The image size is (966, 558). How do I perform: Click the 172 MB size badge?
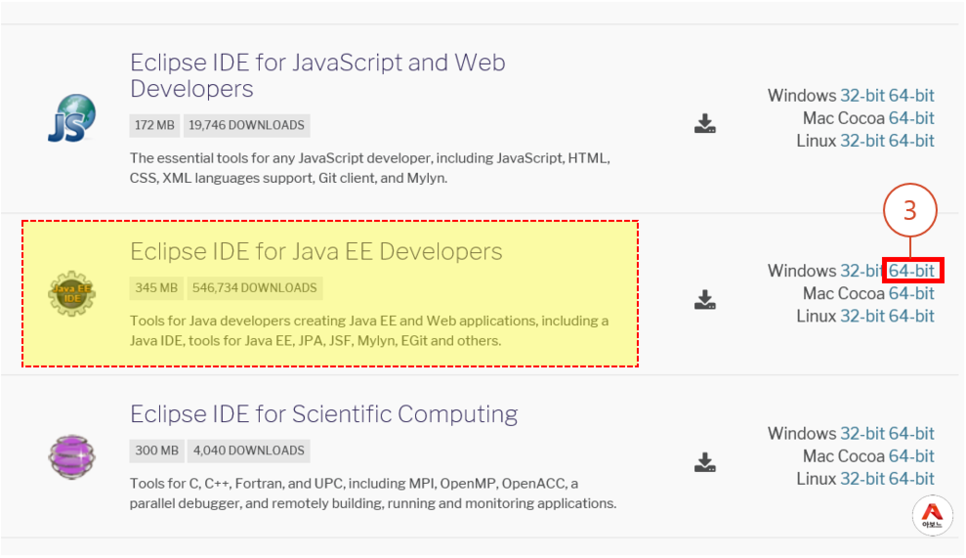tap(155, 126)
